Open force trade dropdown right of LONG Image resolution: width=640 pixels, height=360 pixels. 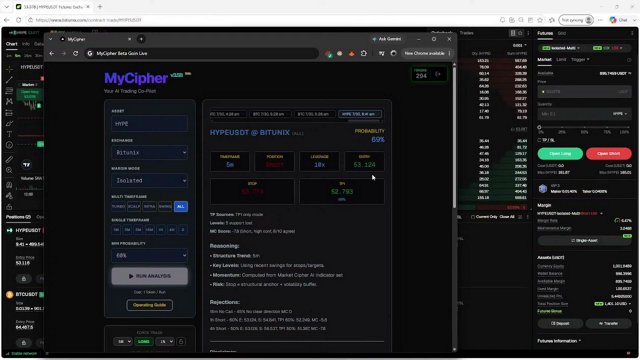(165, 342)
